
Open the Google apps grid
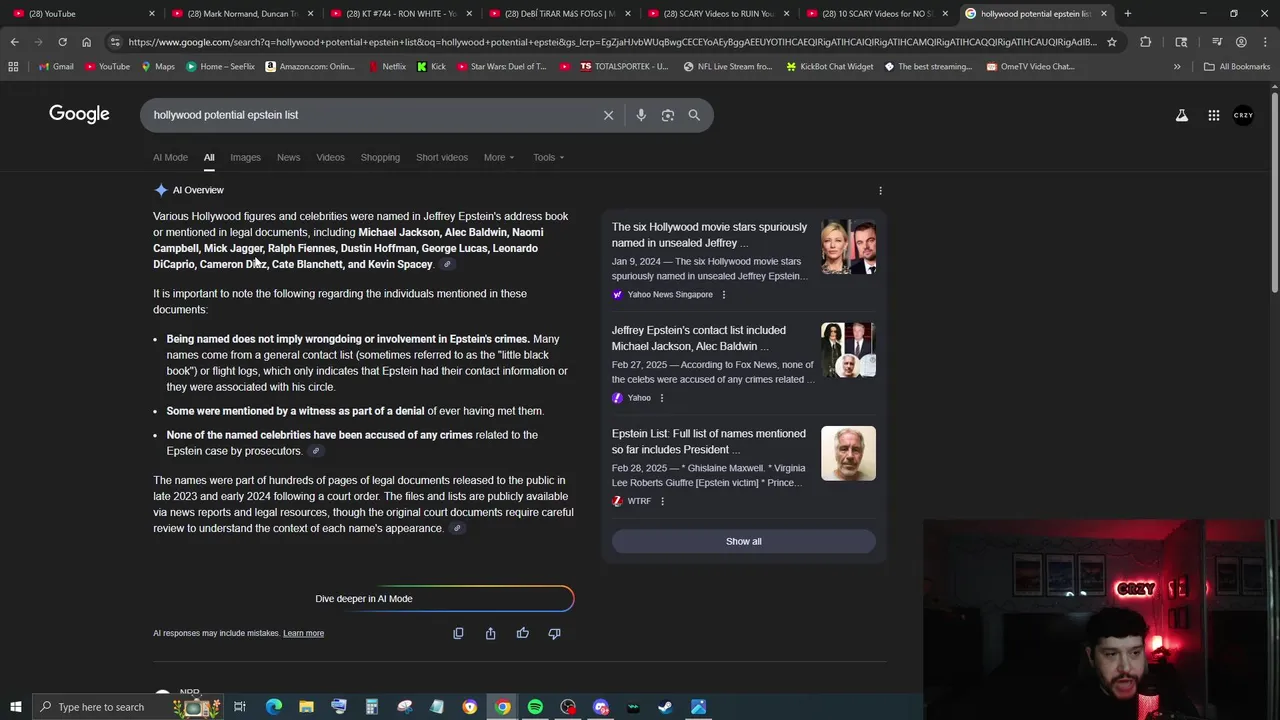tap(1214, 115)
